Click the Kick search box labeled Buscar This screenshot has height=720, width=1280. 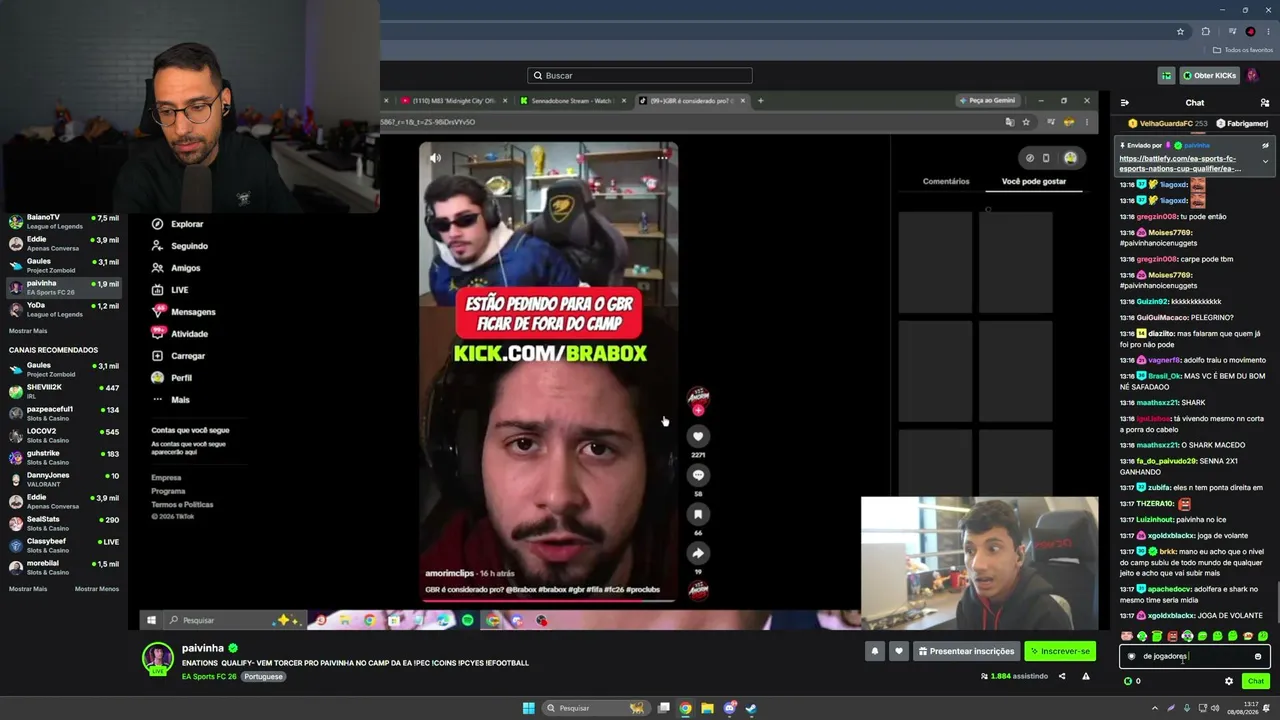coord(640,75)
